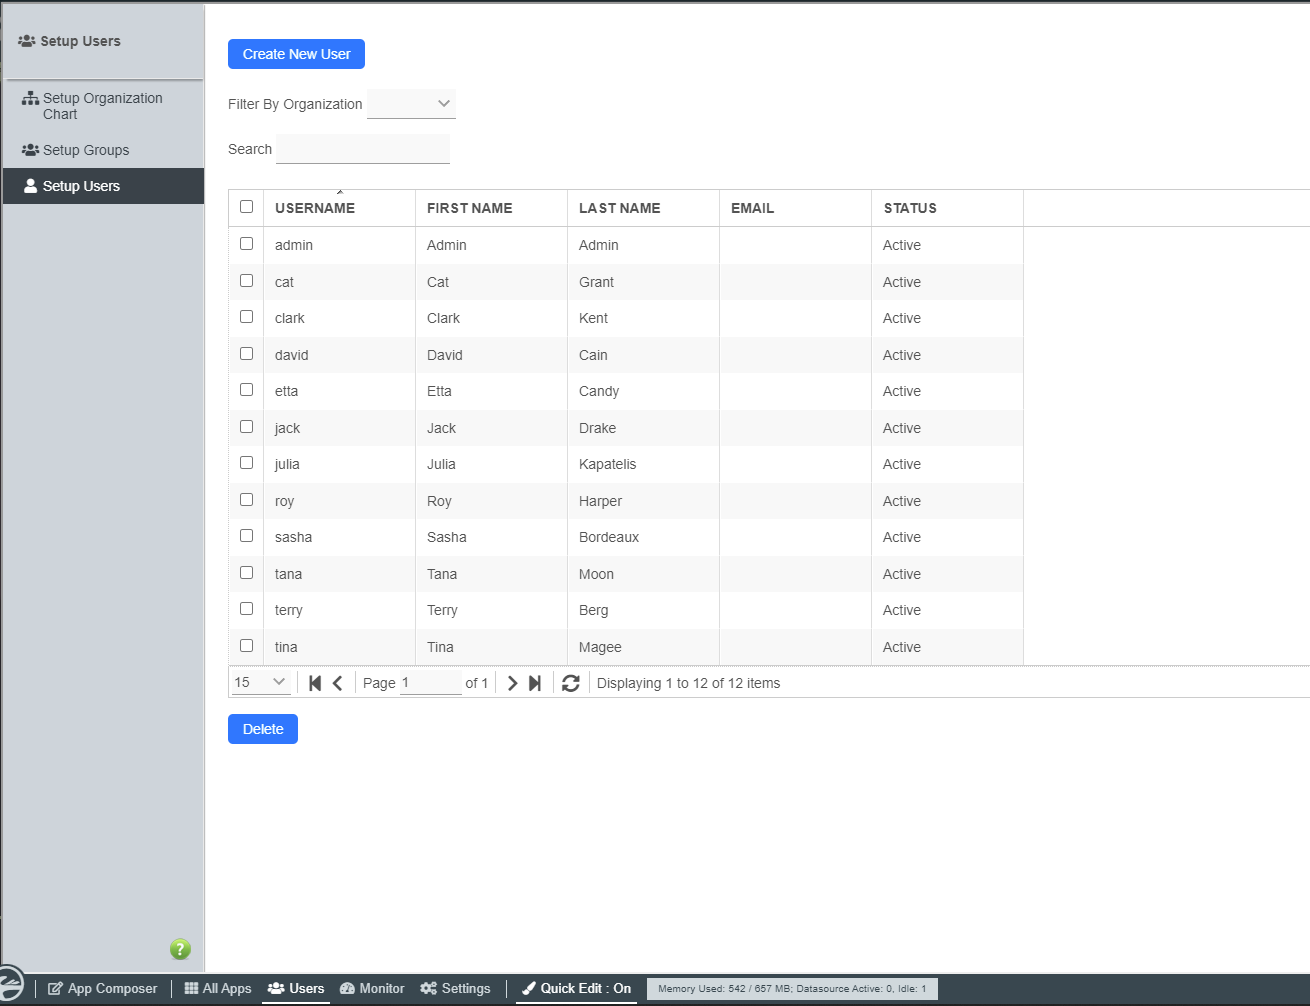Check the box for user admin
The width and height of the screenshot is (1310, 1006).
click(247, 244)
